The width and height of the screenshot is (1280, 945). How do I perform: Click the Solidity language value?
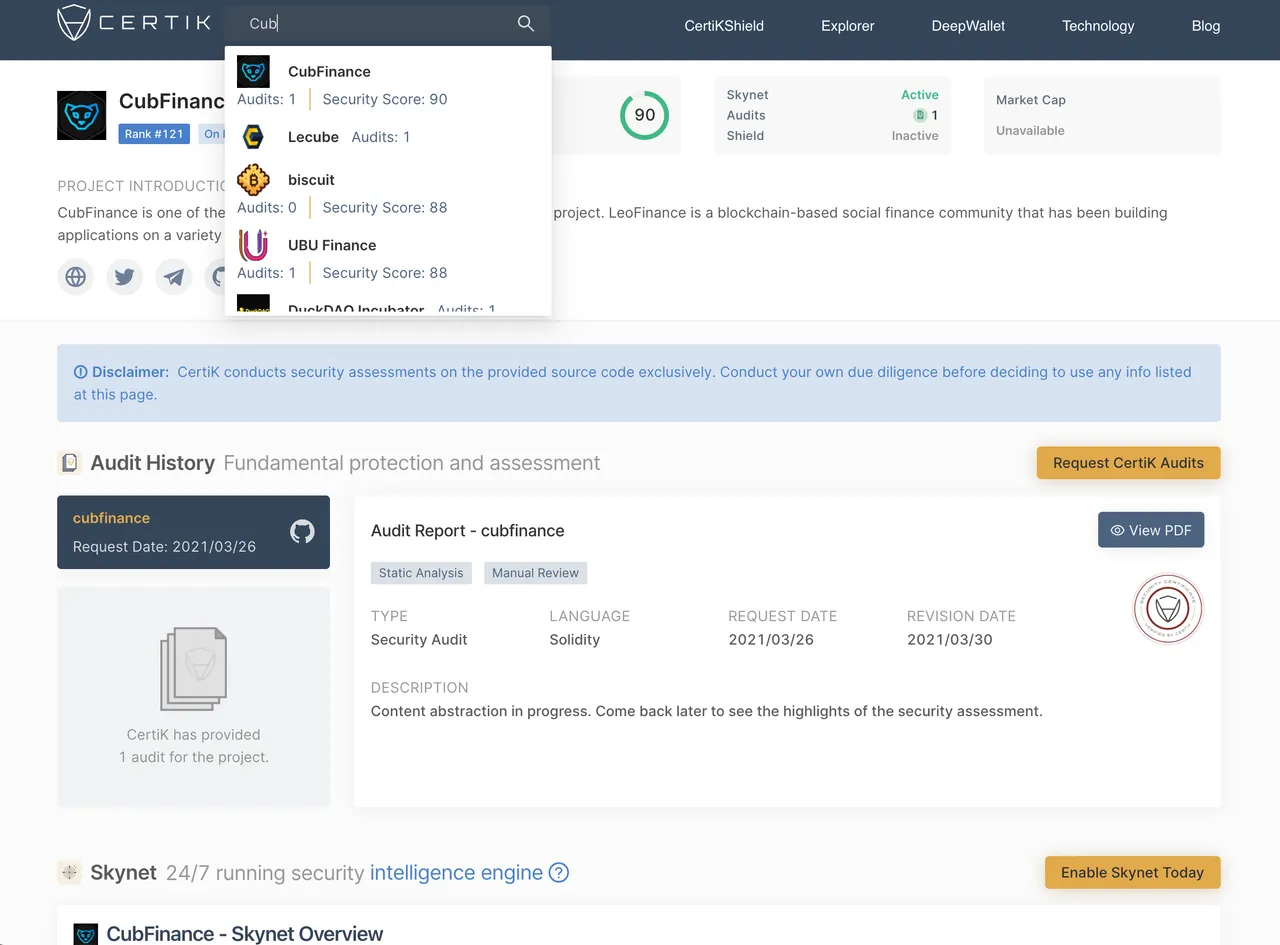pos(575,639)
